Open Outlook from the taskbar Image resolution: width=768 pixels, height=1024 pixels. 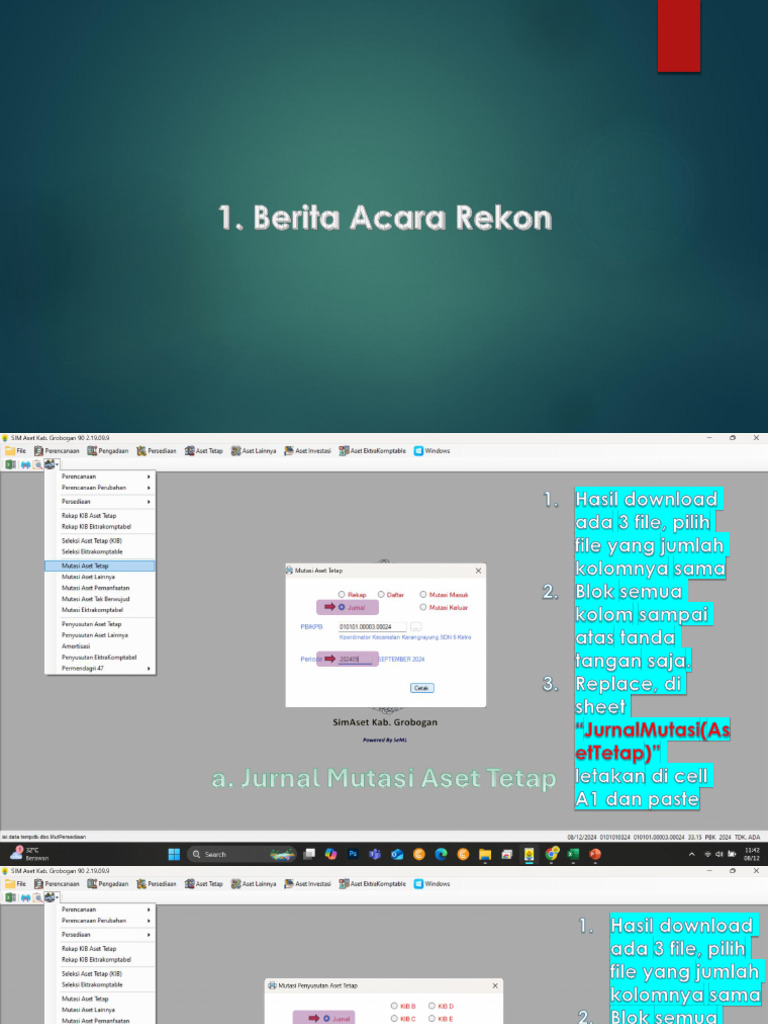pyautogui.click(x=397, y=854)
